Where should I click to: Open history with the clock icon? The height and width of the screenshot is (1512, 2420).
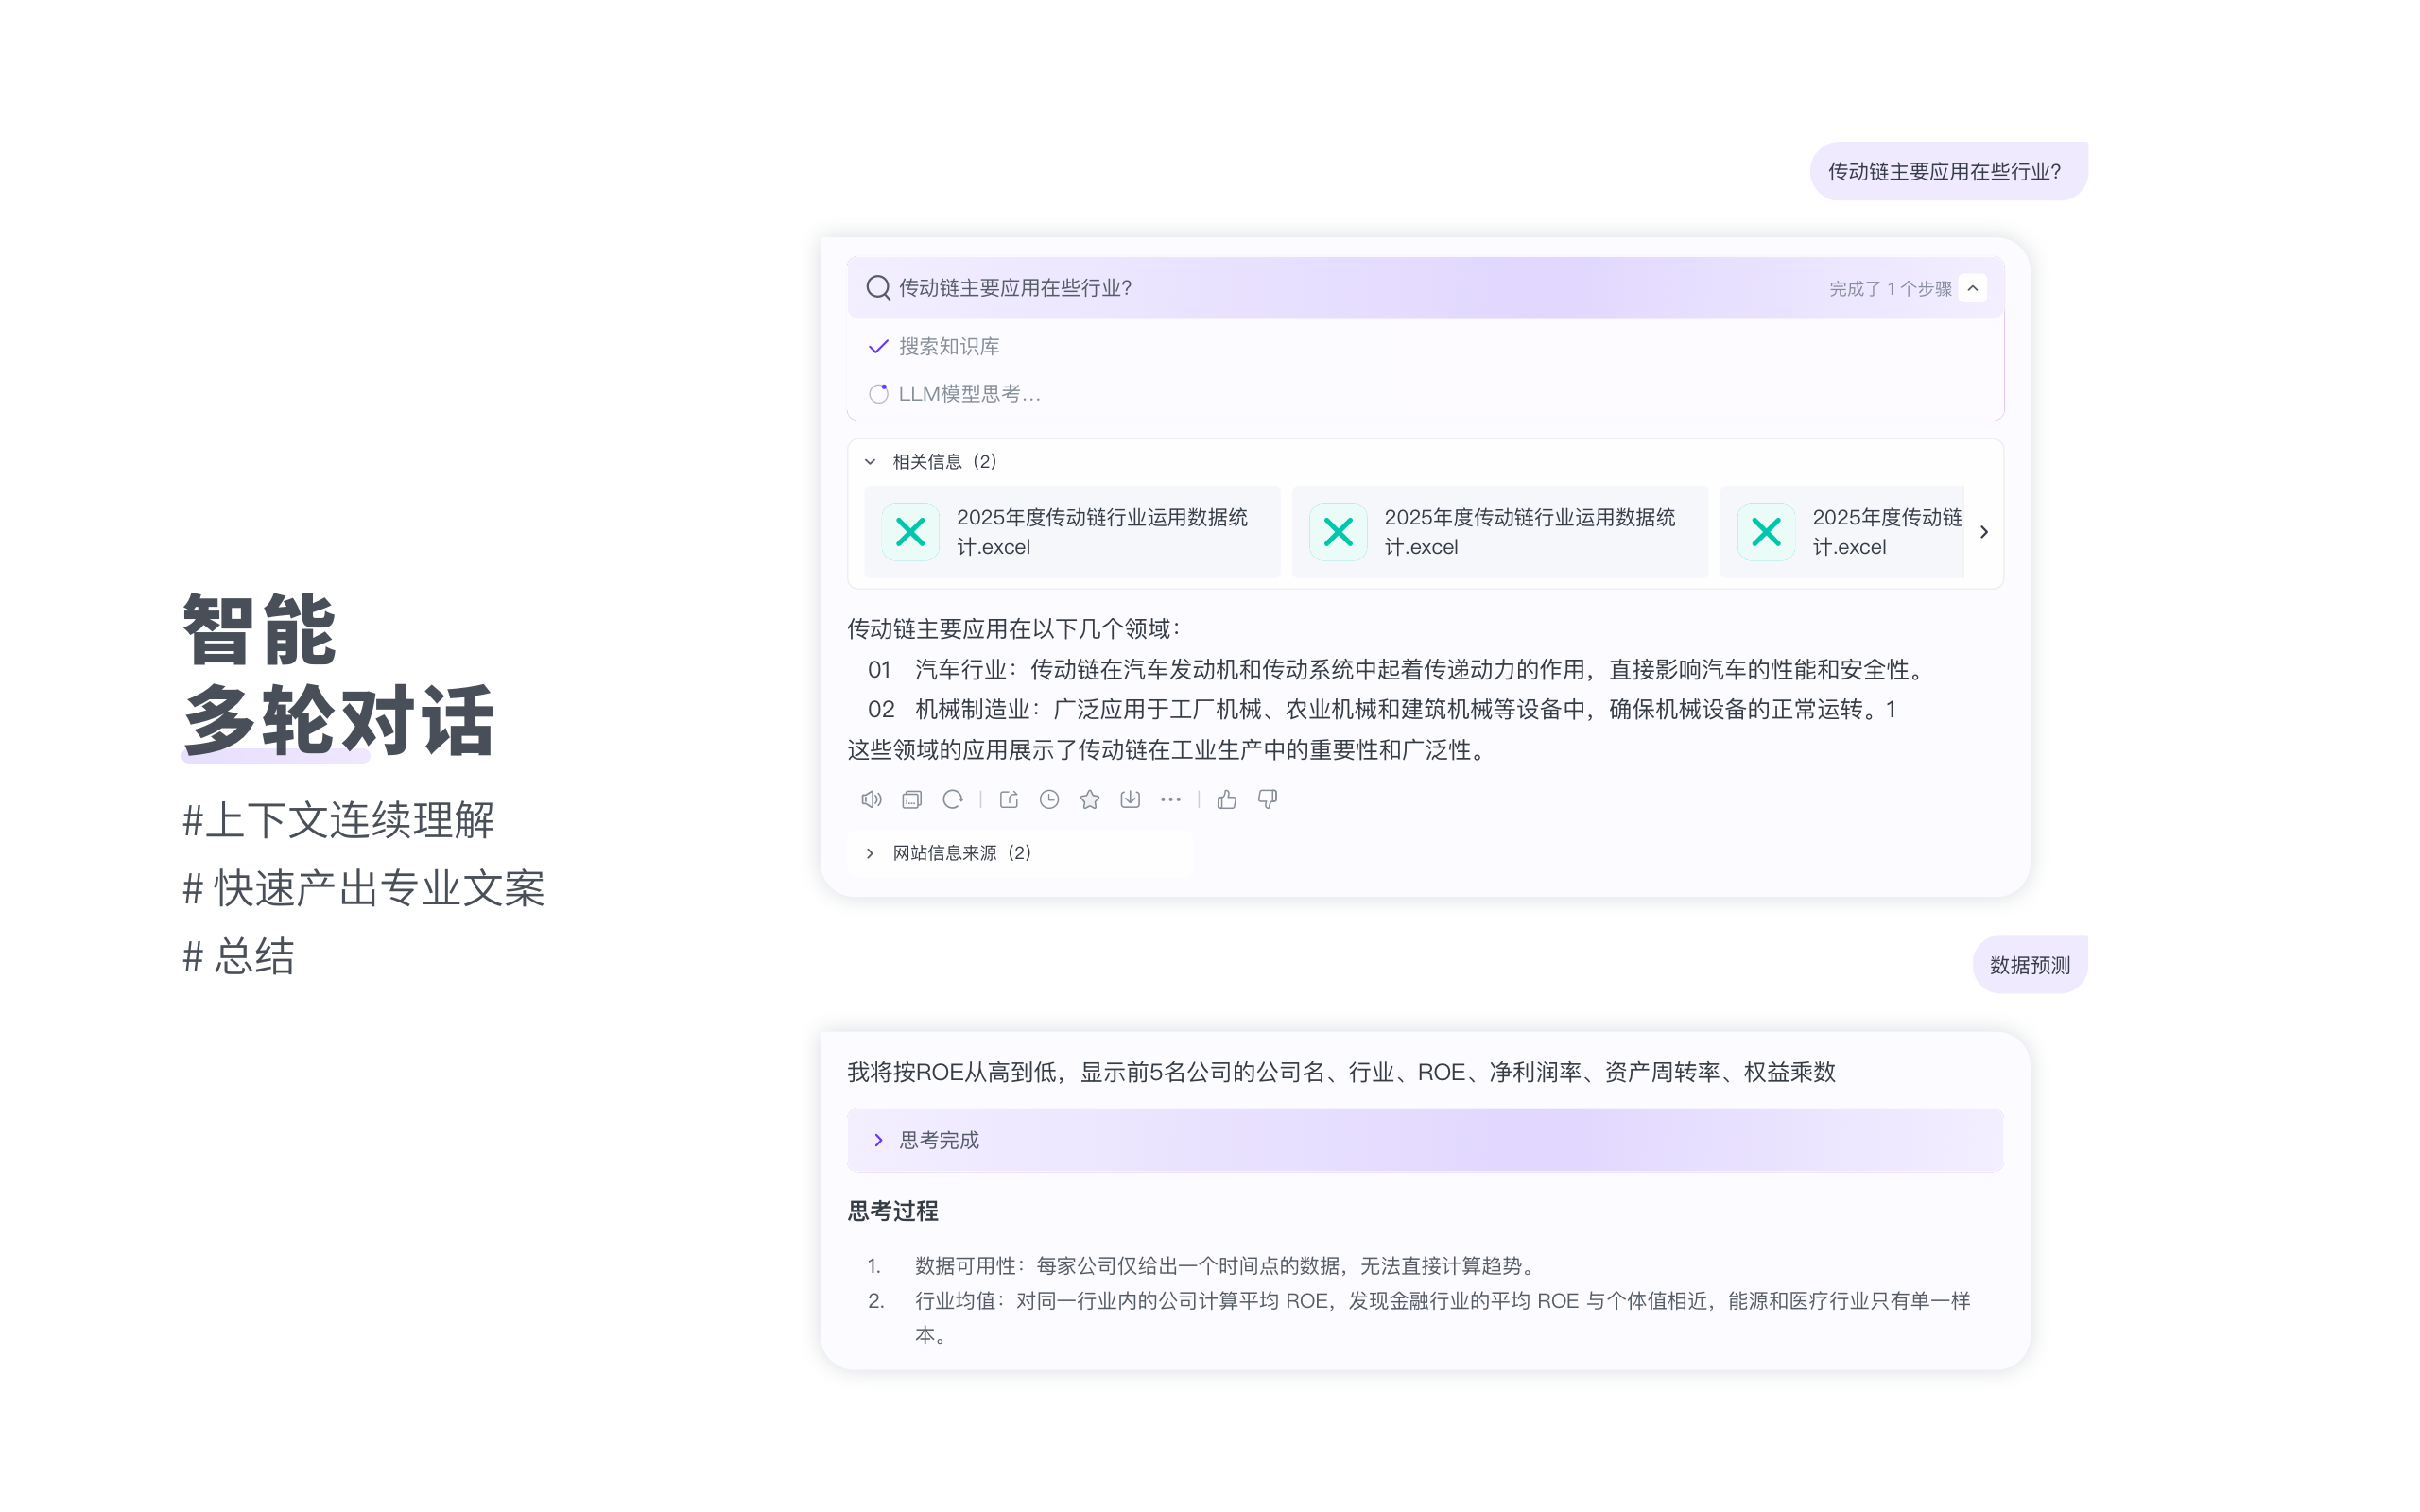click(x=1049, y=799)
